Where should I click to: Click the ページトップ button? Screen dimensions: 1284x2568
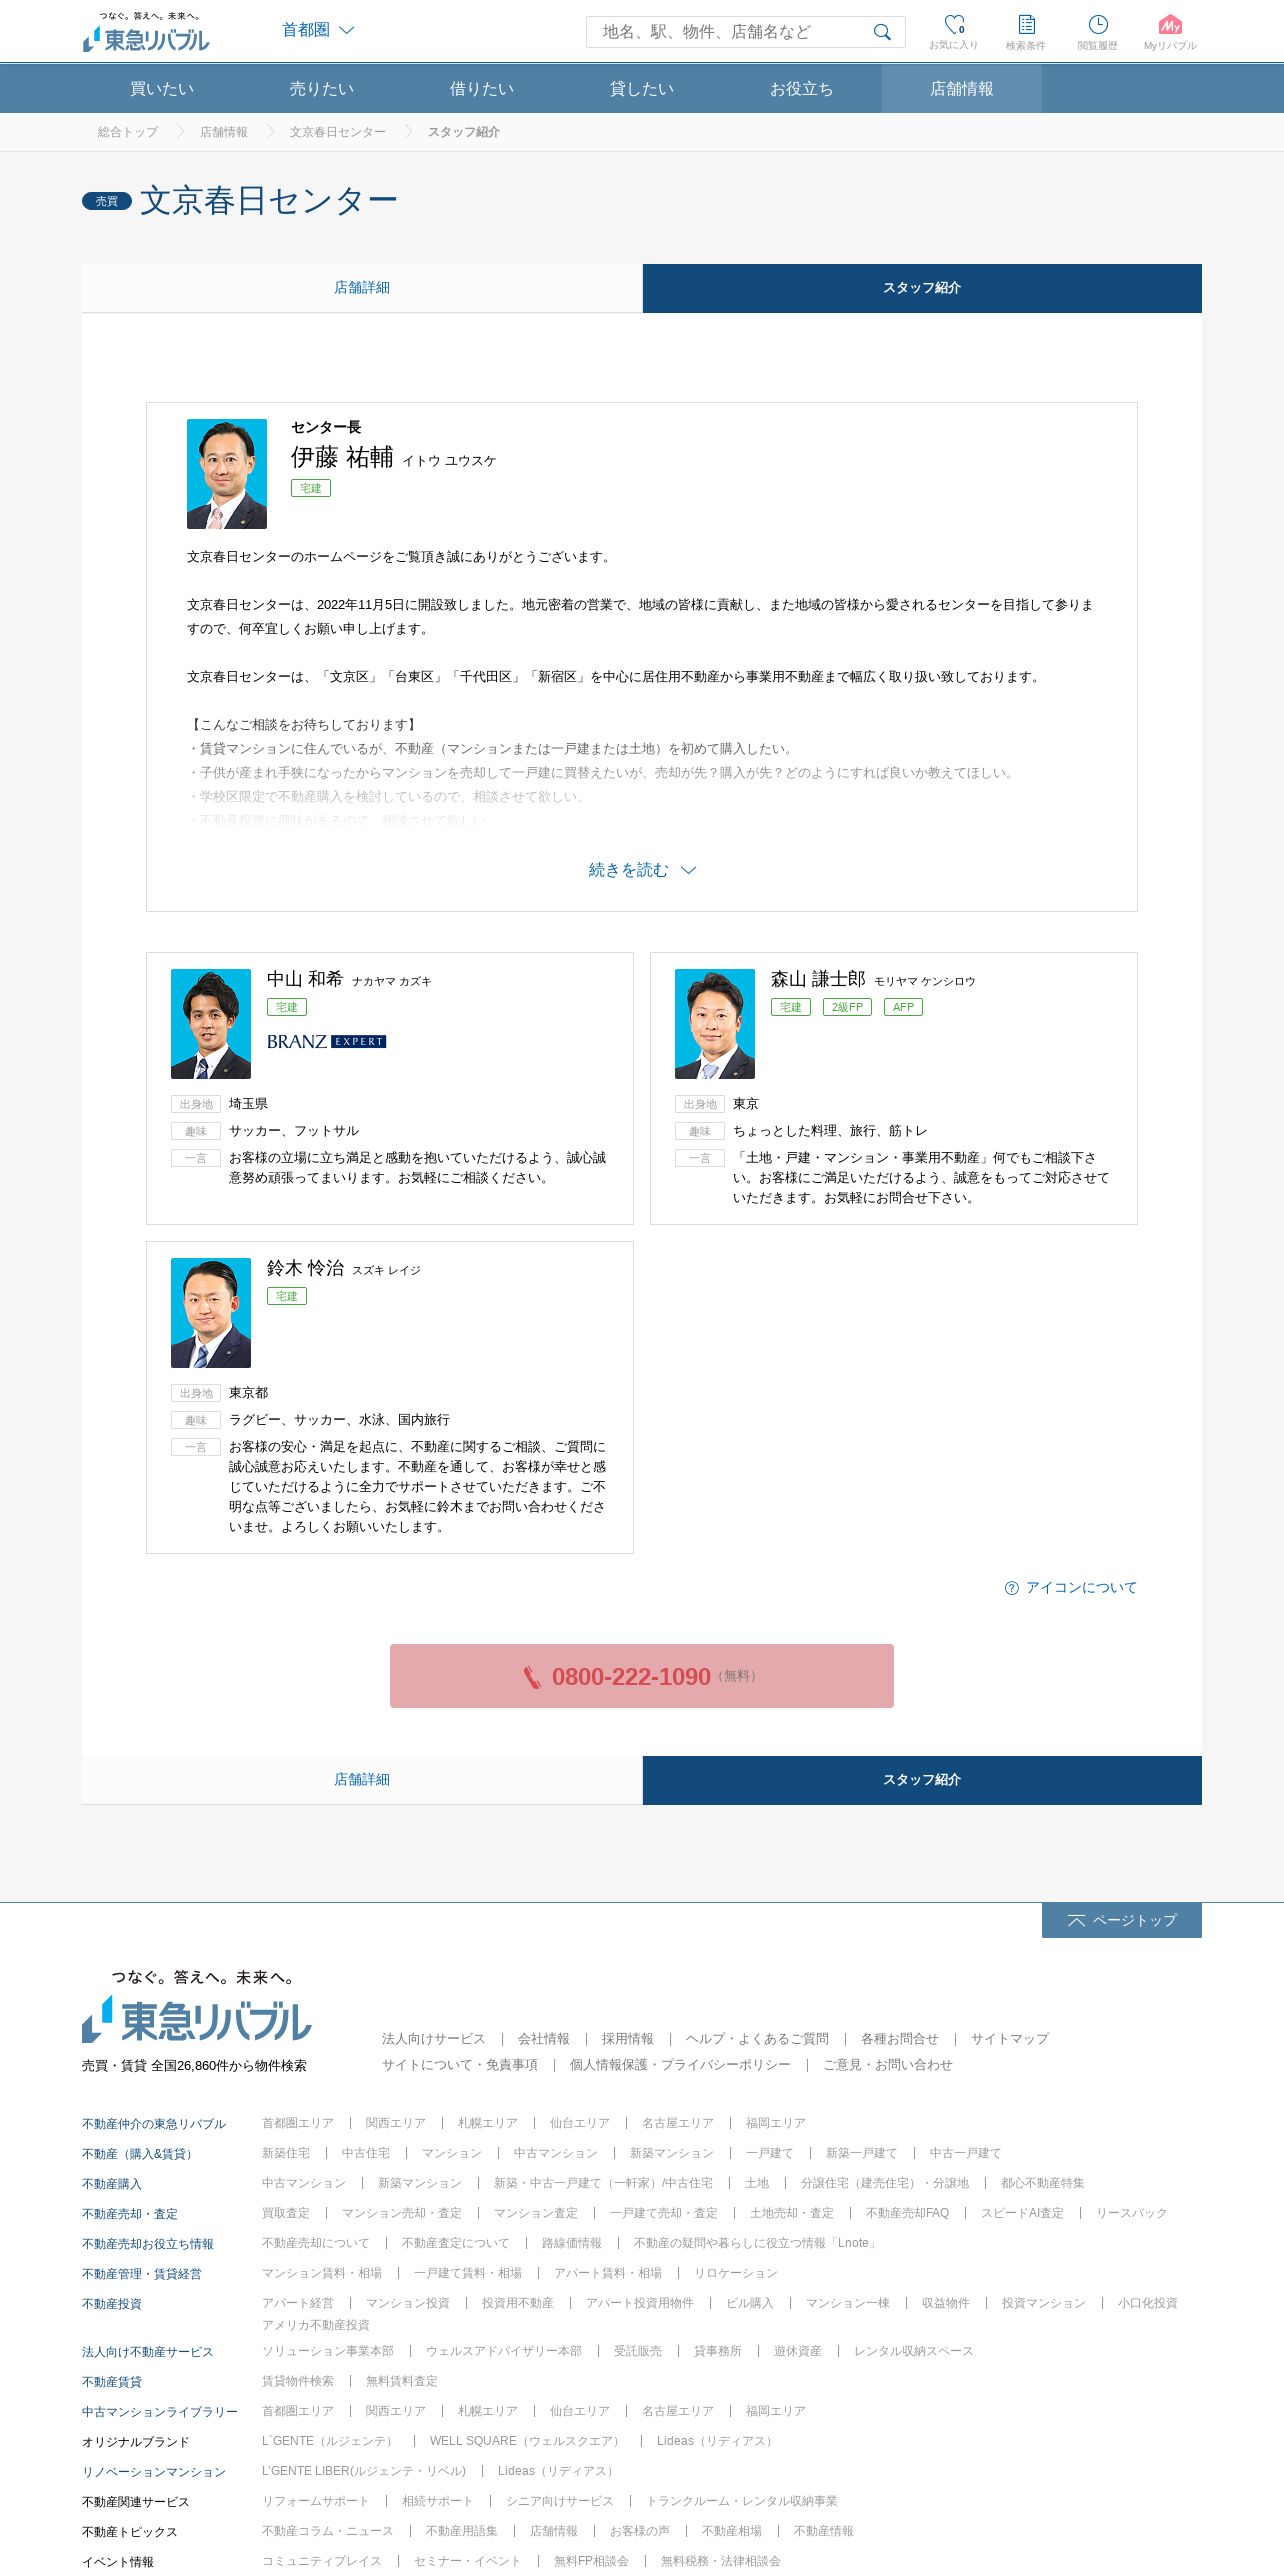(x=1122, y=1920)
